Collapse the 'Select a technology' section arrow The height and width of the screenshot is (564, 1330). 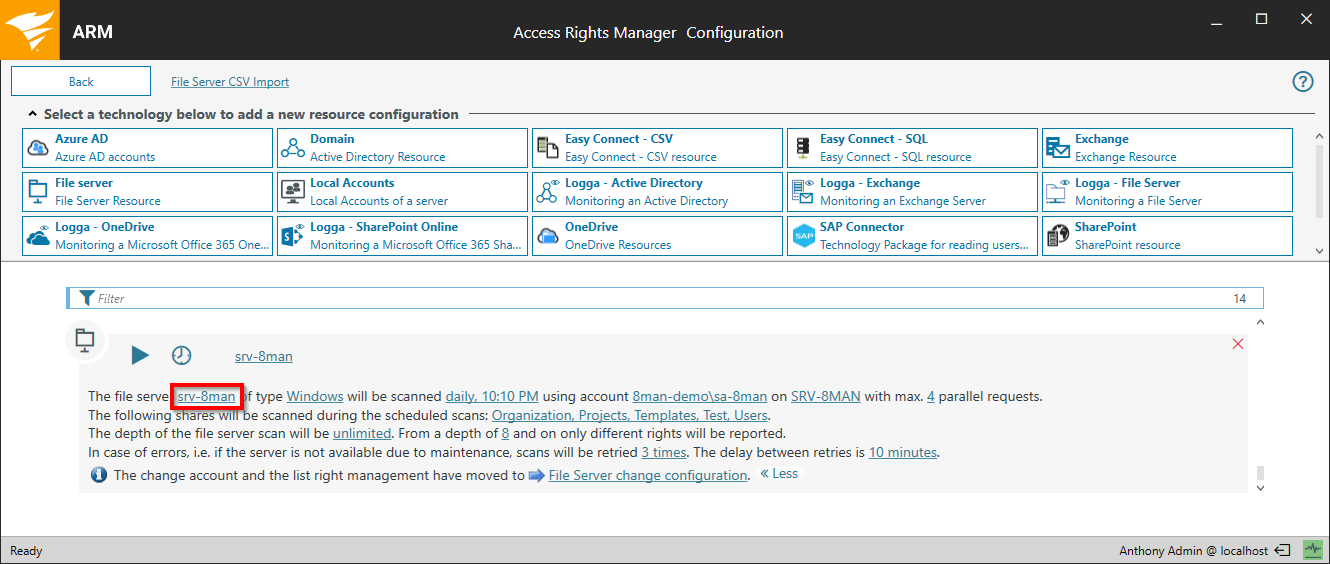point(33,114)
